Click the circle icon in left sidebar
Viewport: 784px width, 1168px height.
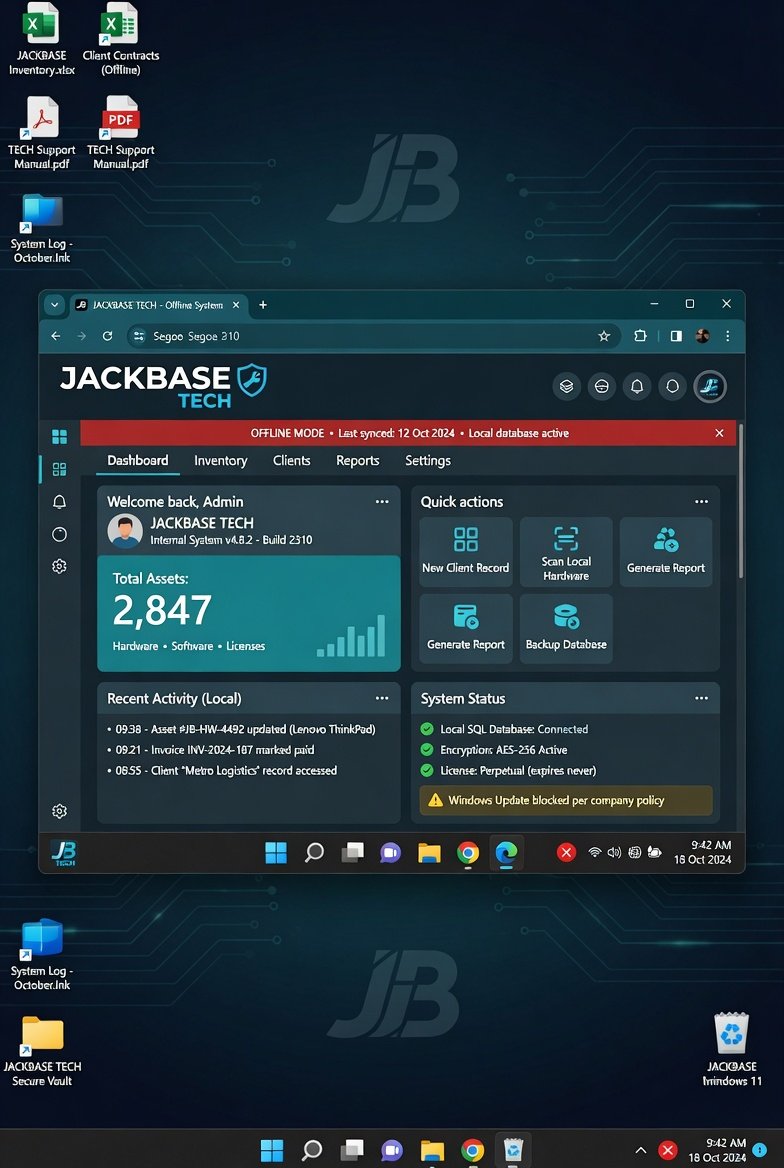coord(60,534)
